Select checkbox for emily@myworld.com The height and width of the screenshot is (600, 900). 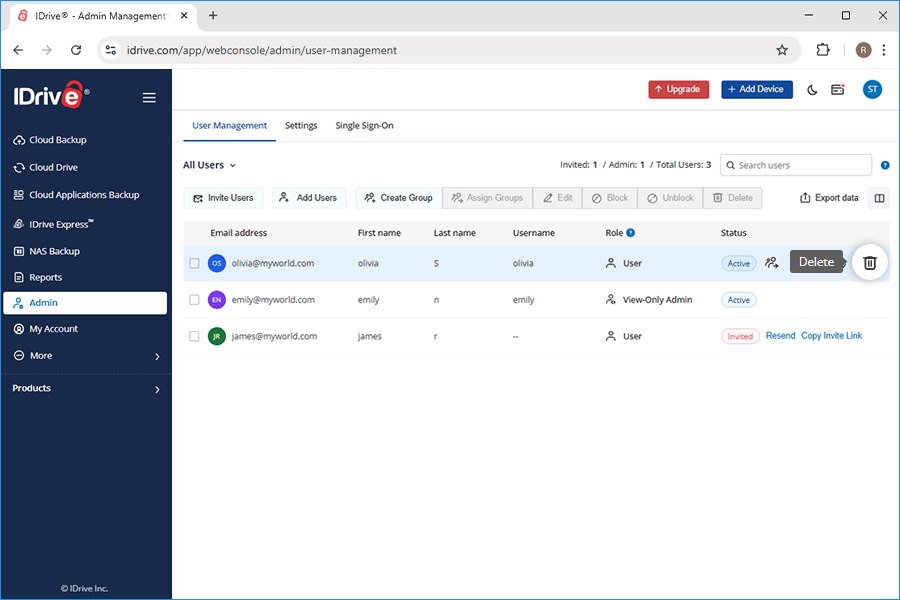(x=194, y=300)
